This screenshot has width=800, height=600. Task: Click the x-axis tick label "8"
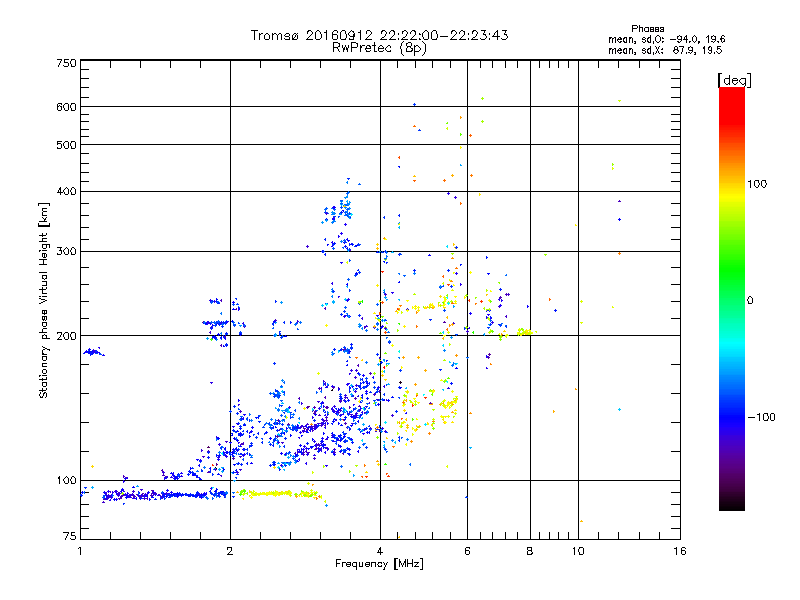click(x=530, y=551)
